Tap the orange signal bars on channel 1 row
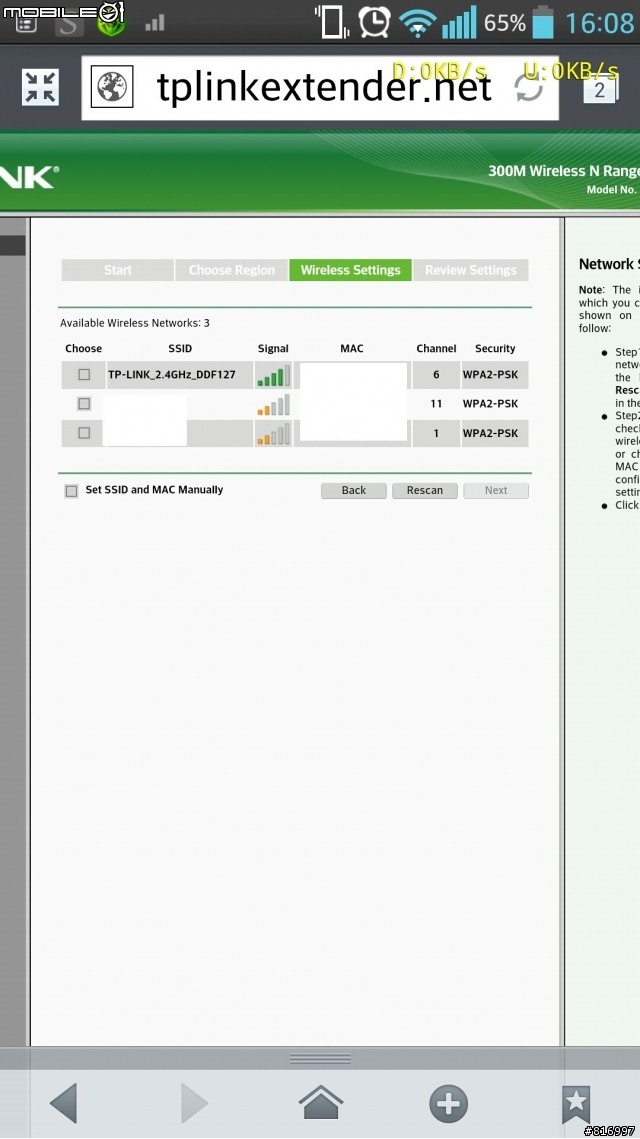The height and width of the screenshot is (1139, 640). [273, 434]
